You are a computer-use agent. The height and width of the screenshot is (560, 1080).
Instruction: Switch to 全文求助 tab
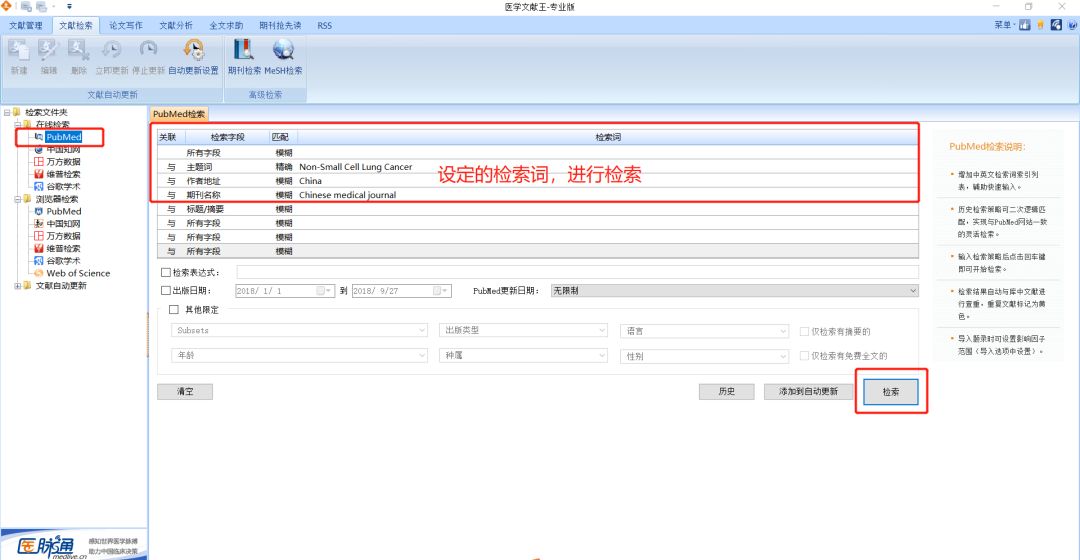point(226,25)
